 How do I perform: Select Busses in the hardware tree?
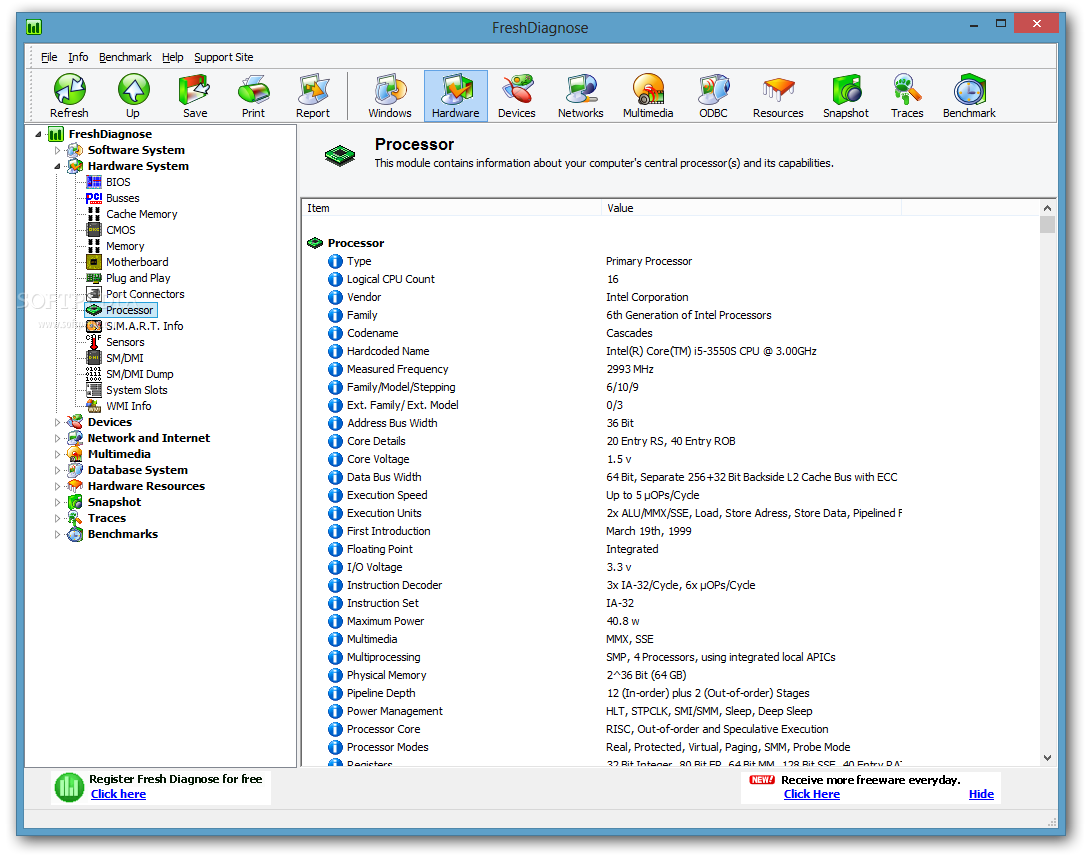click(123, 198)
